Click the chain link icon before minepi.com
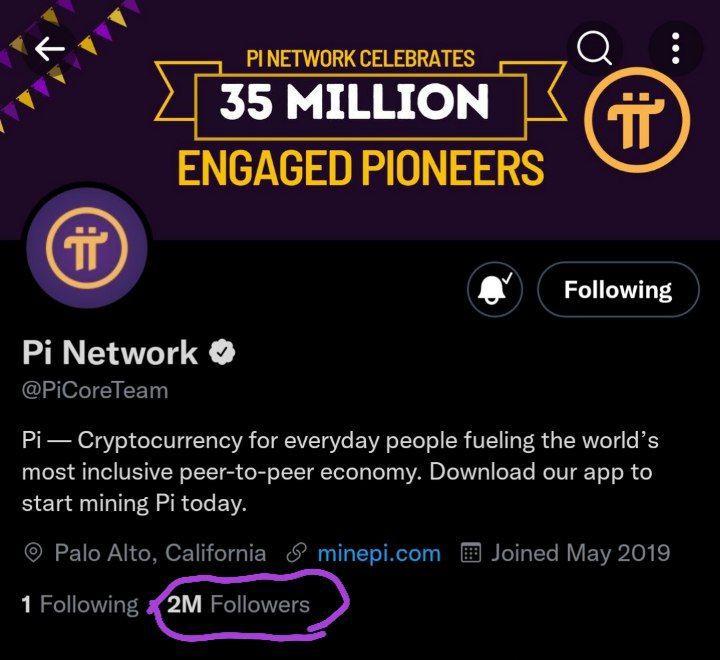The width and height of the screenshot is (720, 660). (x=296, y=553)
